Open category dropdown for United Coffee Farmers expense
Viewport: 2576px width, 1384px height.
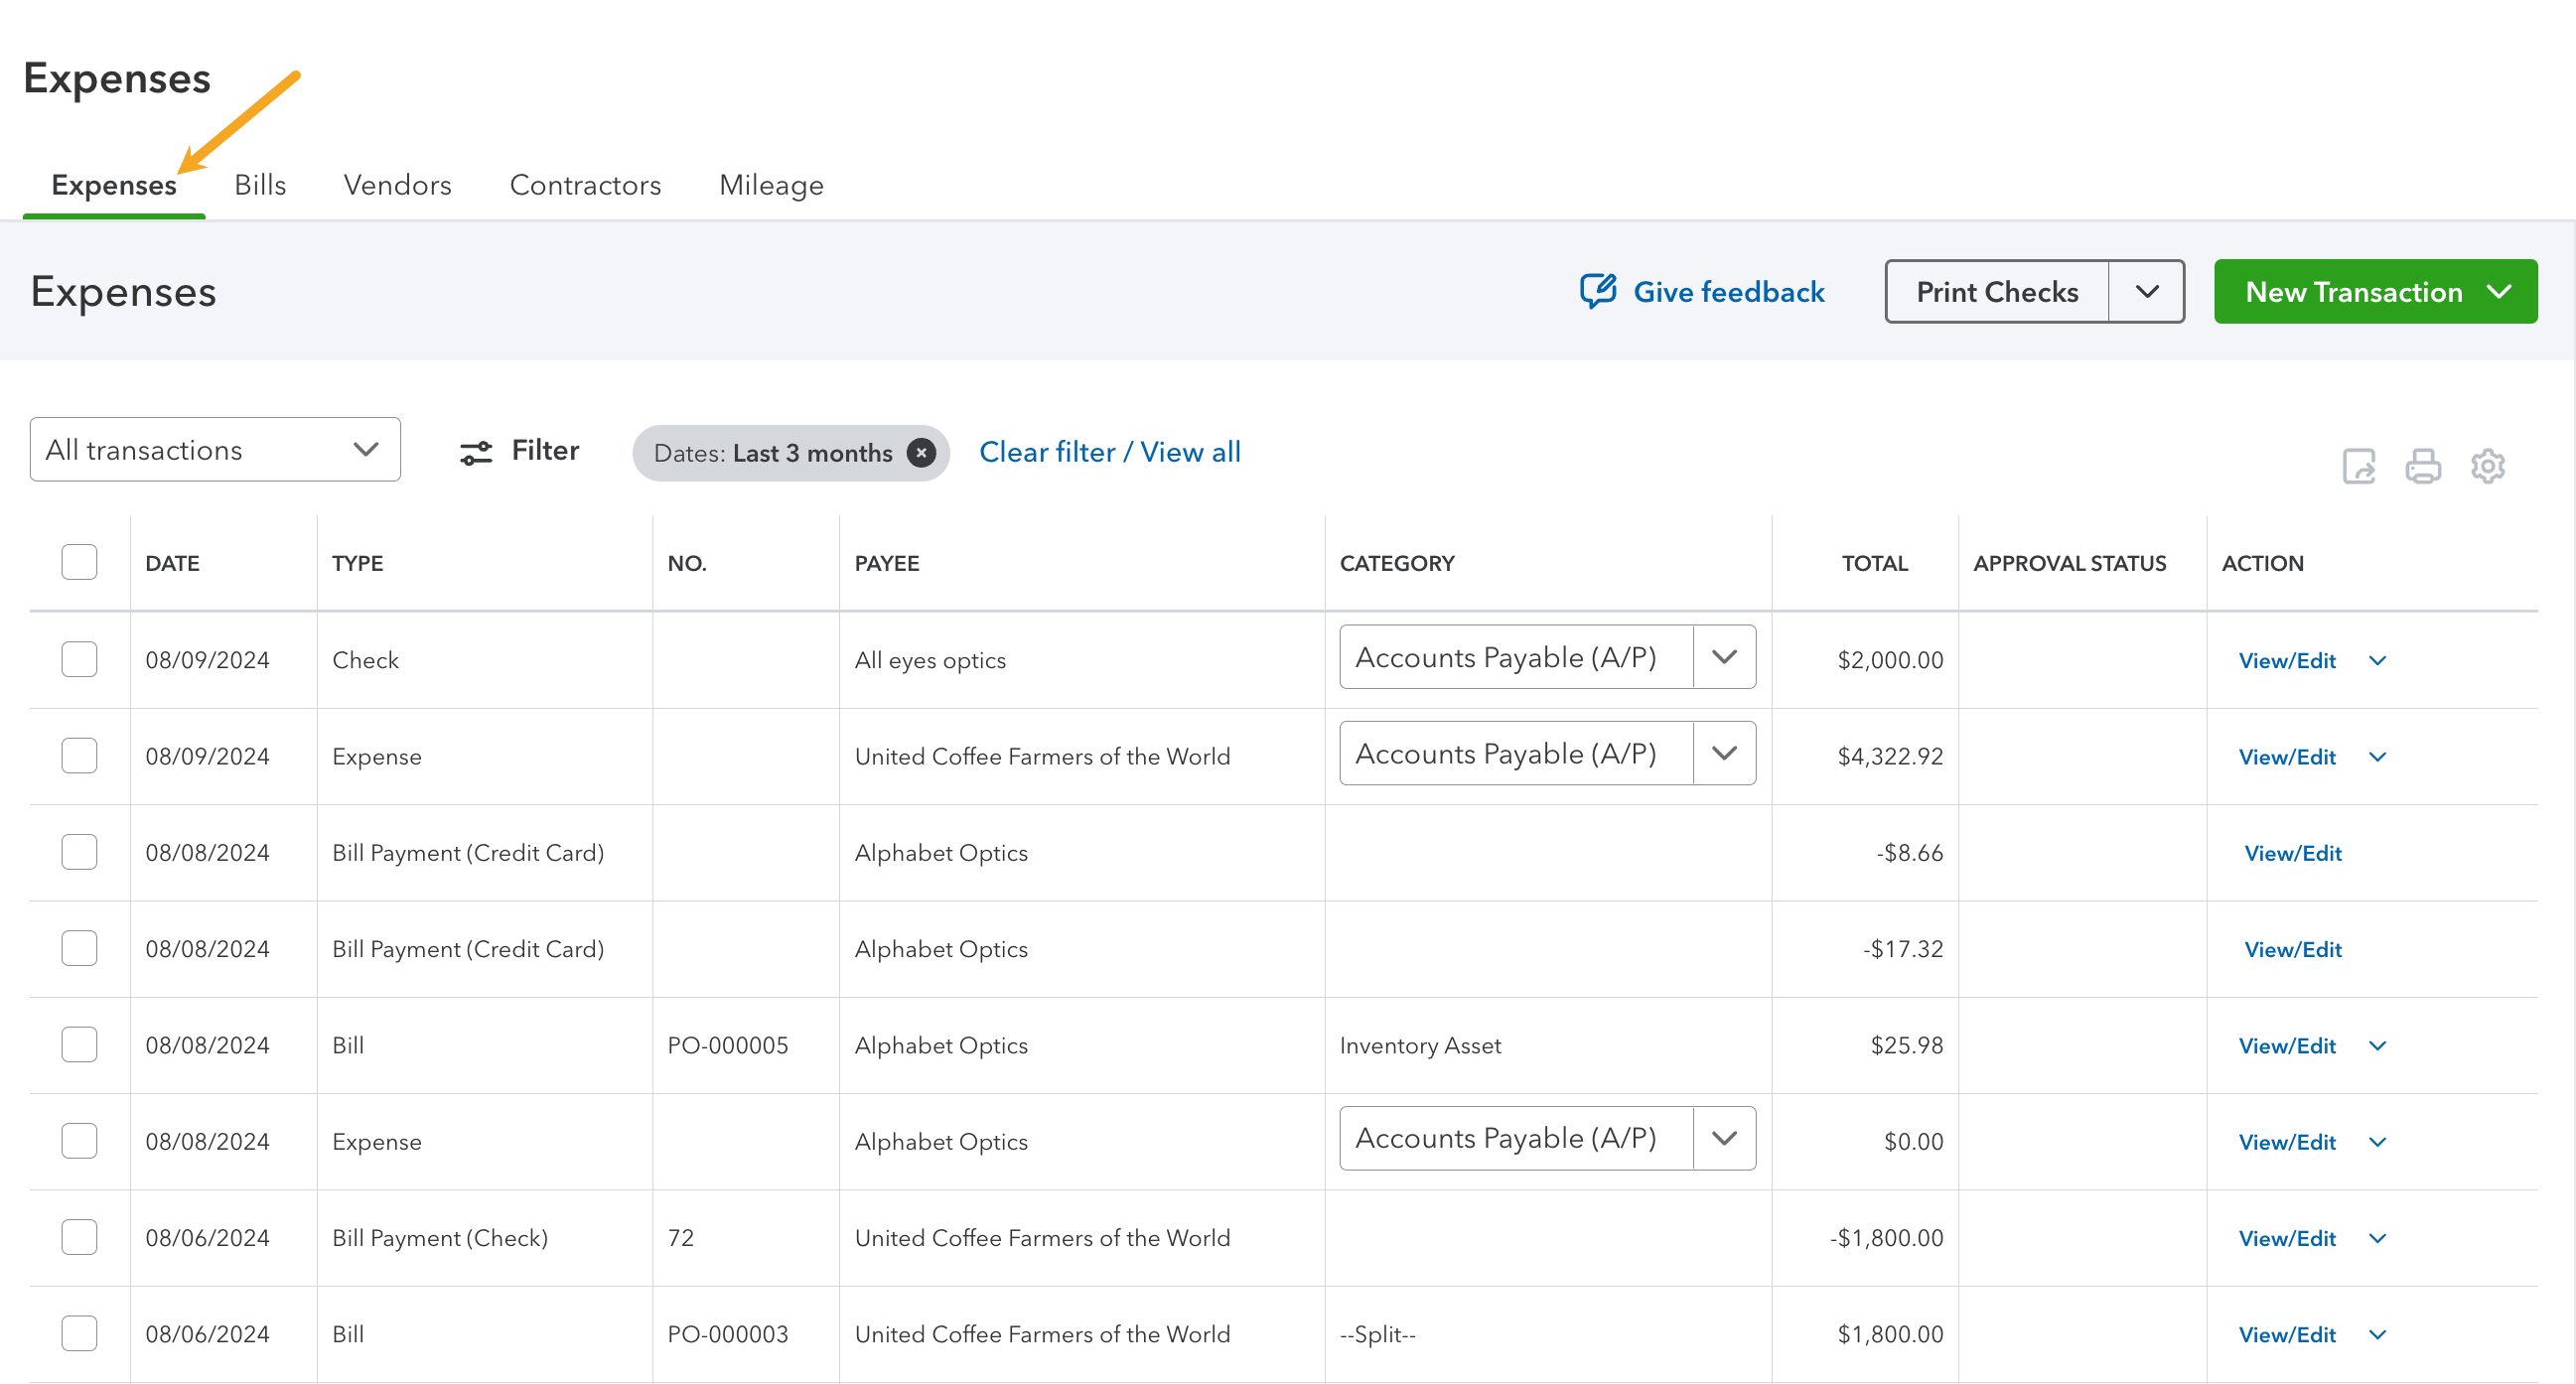1723,753
